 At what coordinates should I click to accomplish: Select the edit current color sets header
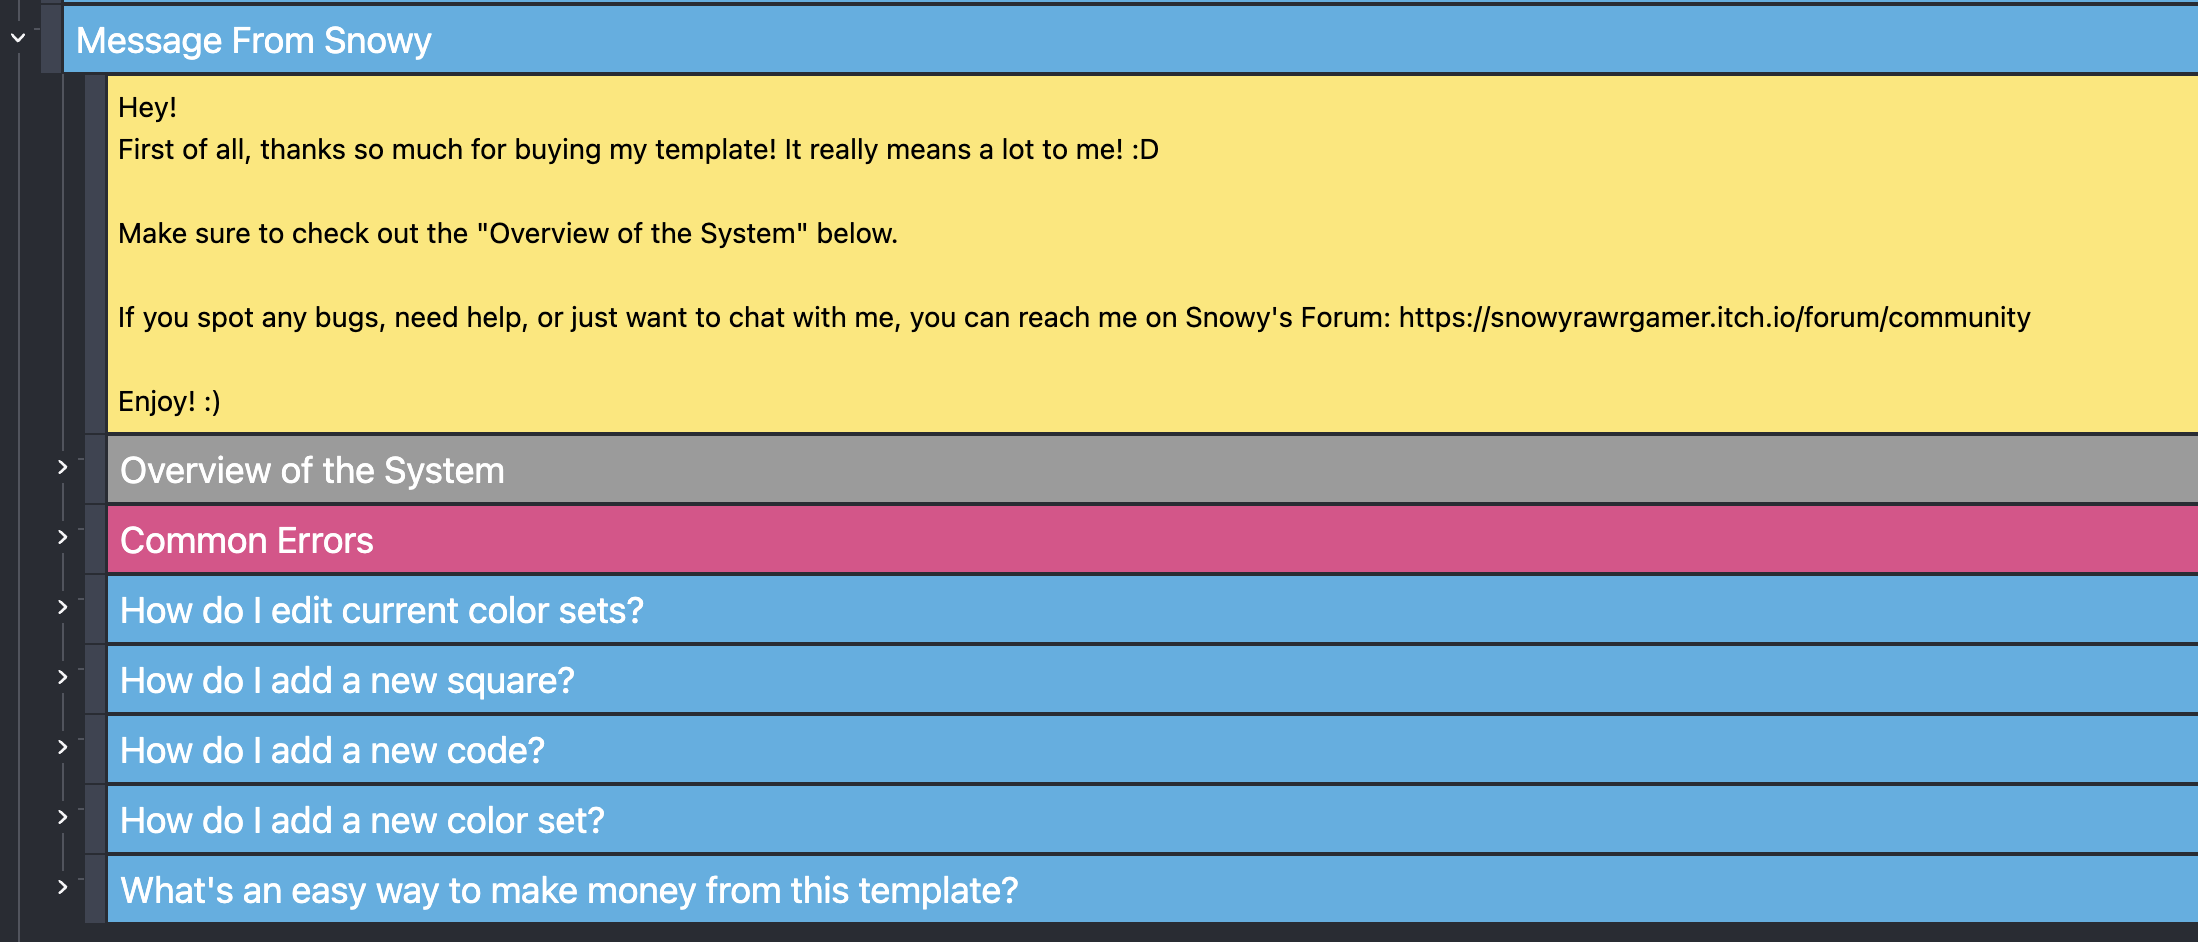382,611
